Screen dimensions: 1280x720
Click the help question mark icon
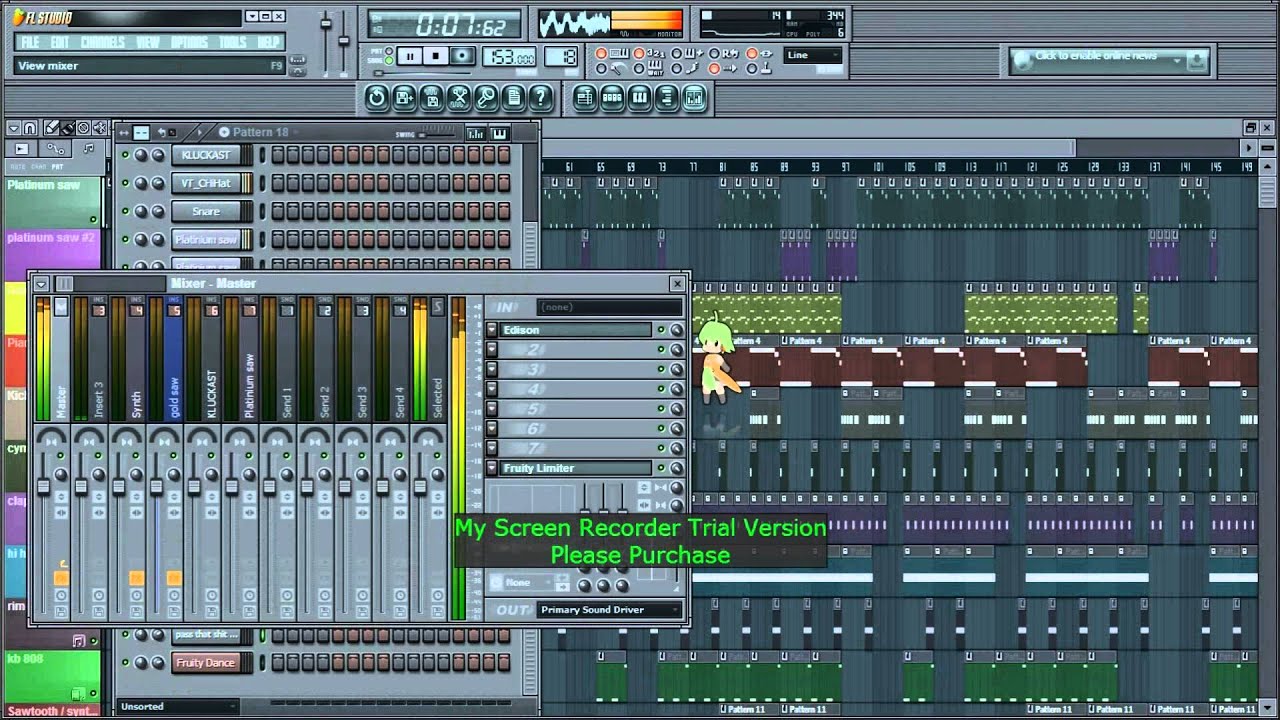540,97
